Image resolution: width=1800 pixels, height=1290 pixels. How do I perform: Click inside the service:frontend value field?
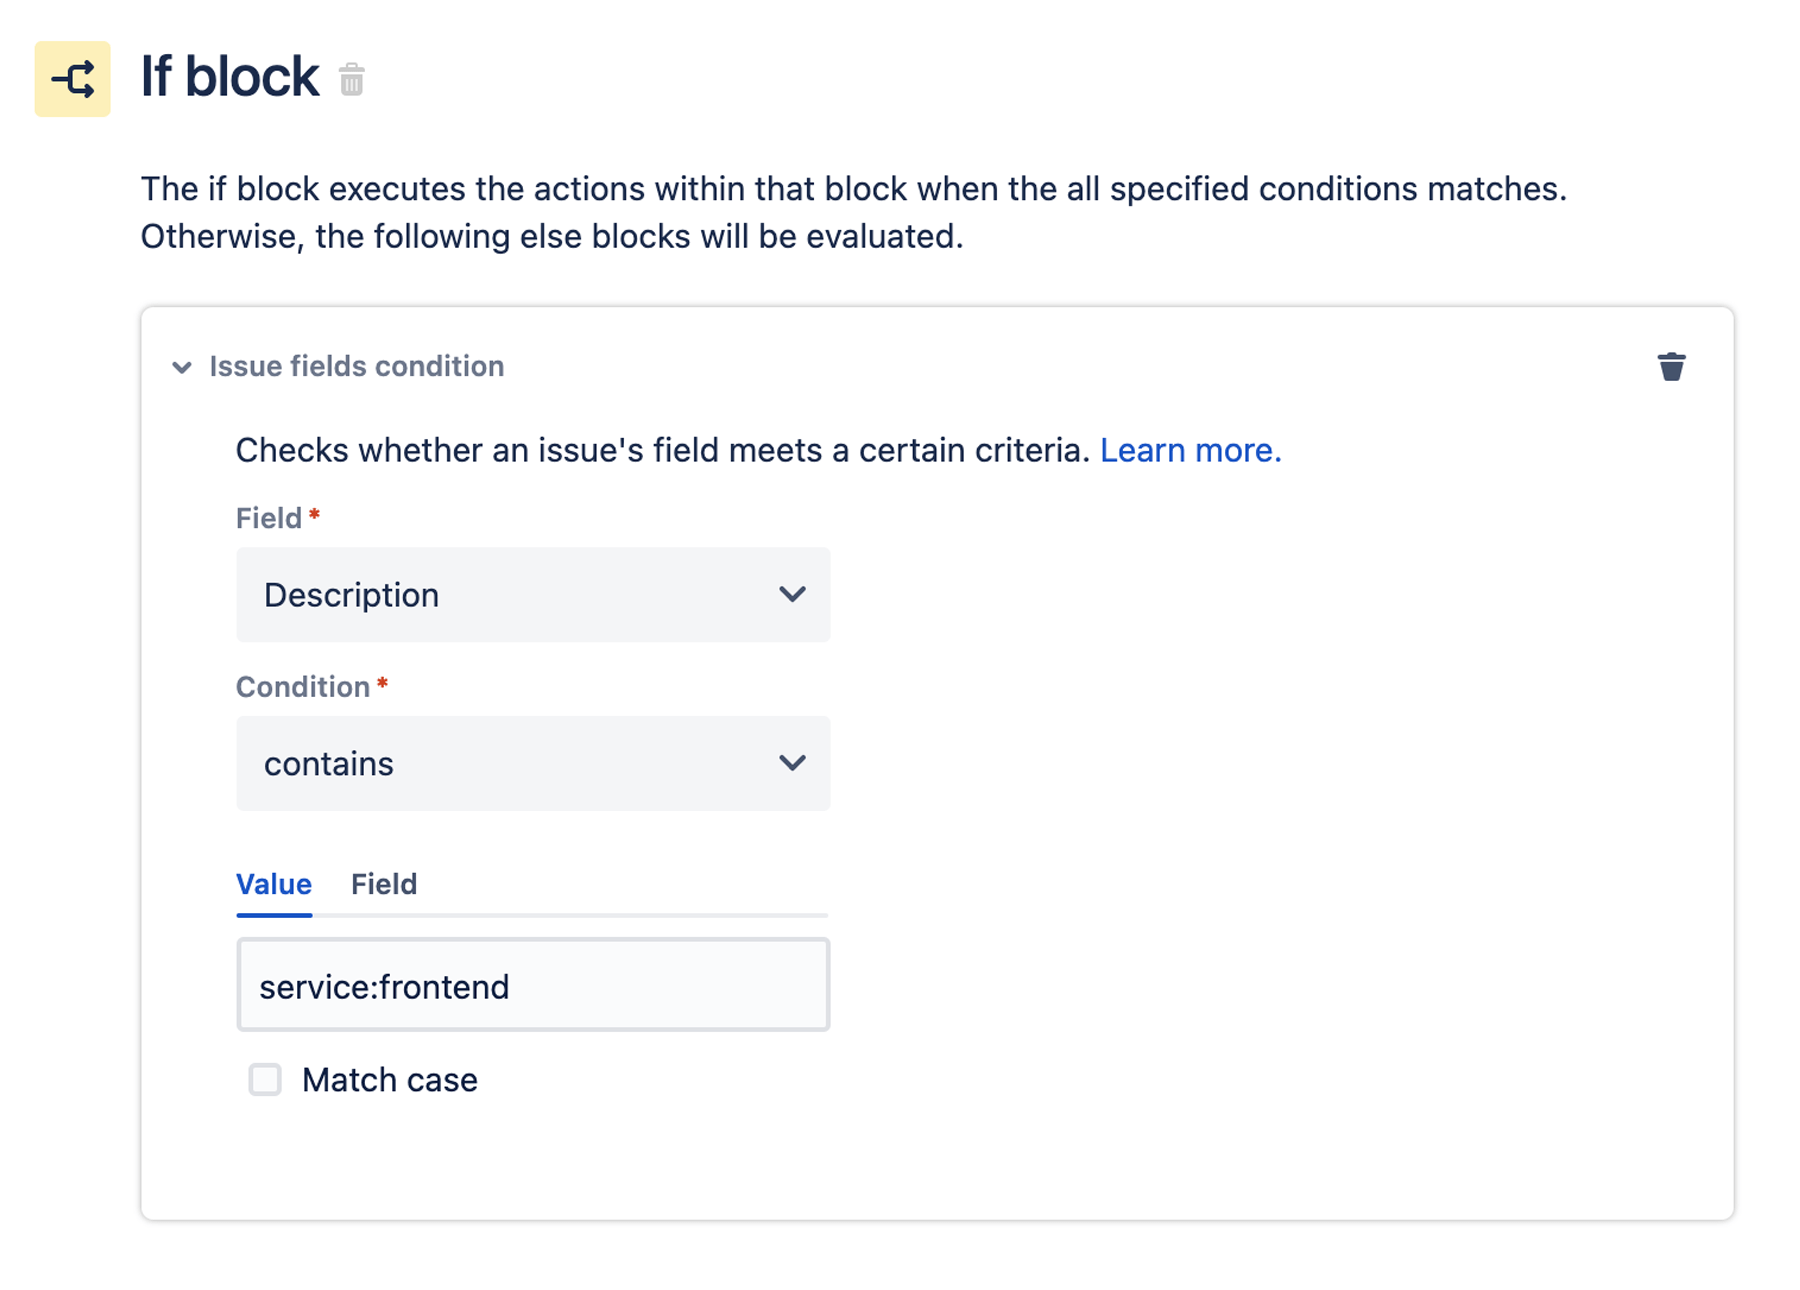[x=532, y=986]
